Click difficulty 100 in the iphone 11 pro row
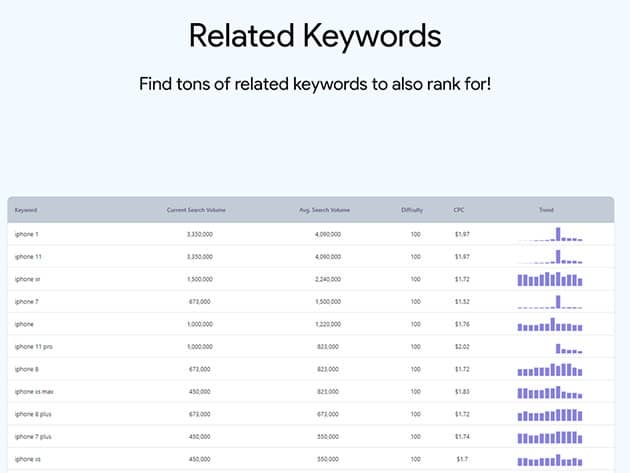Viewport: 630px width, 473px height. (x=415, y=346)
